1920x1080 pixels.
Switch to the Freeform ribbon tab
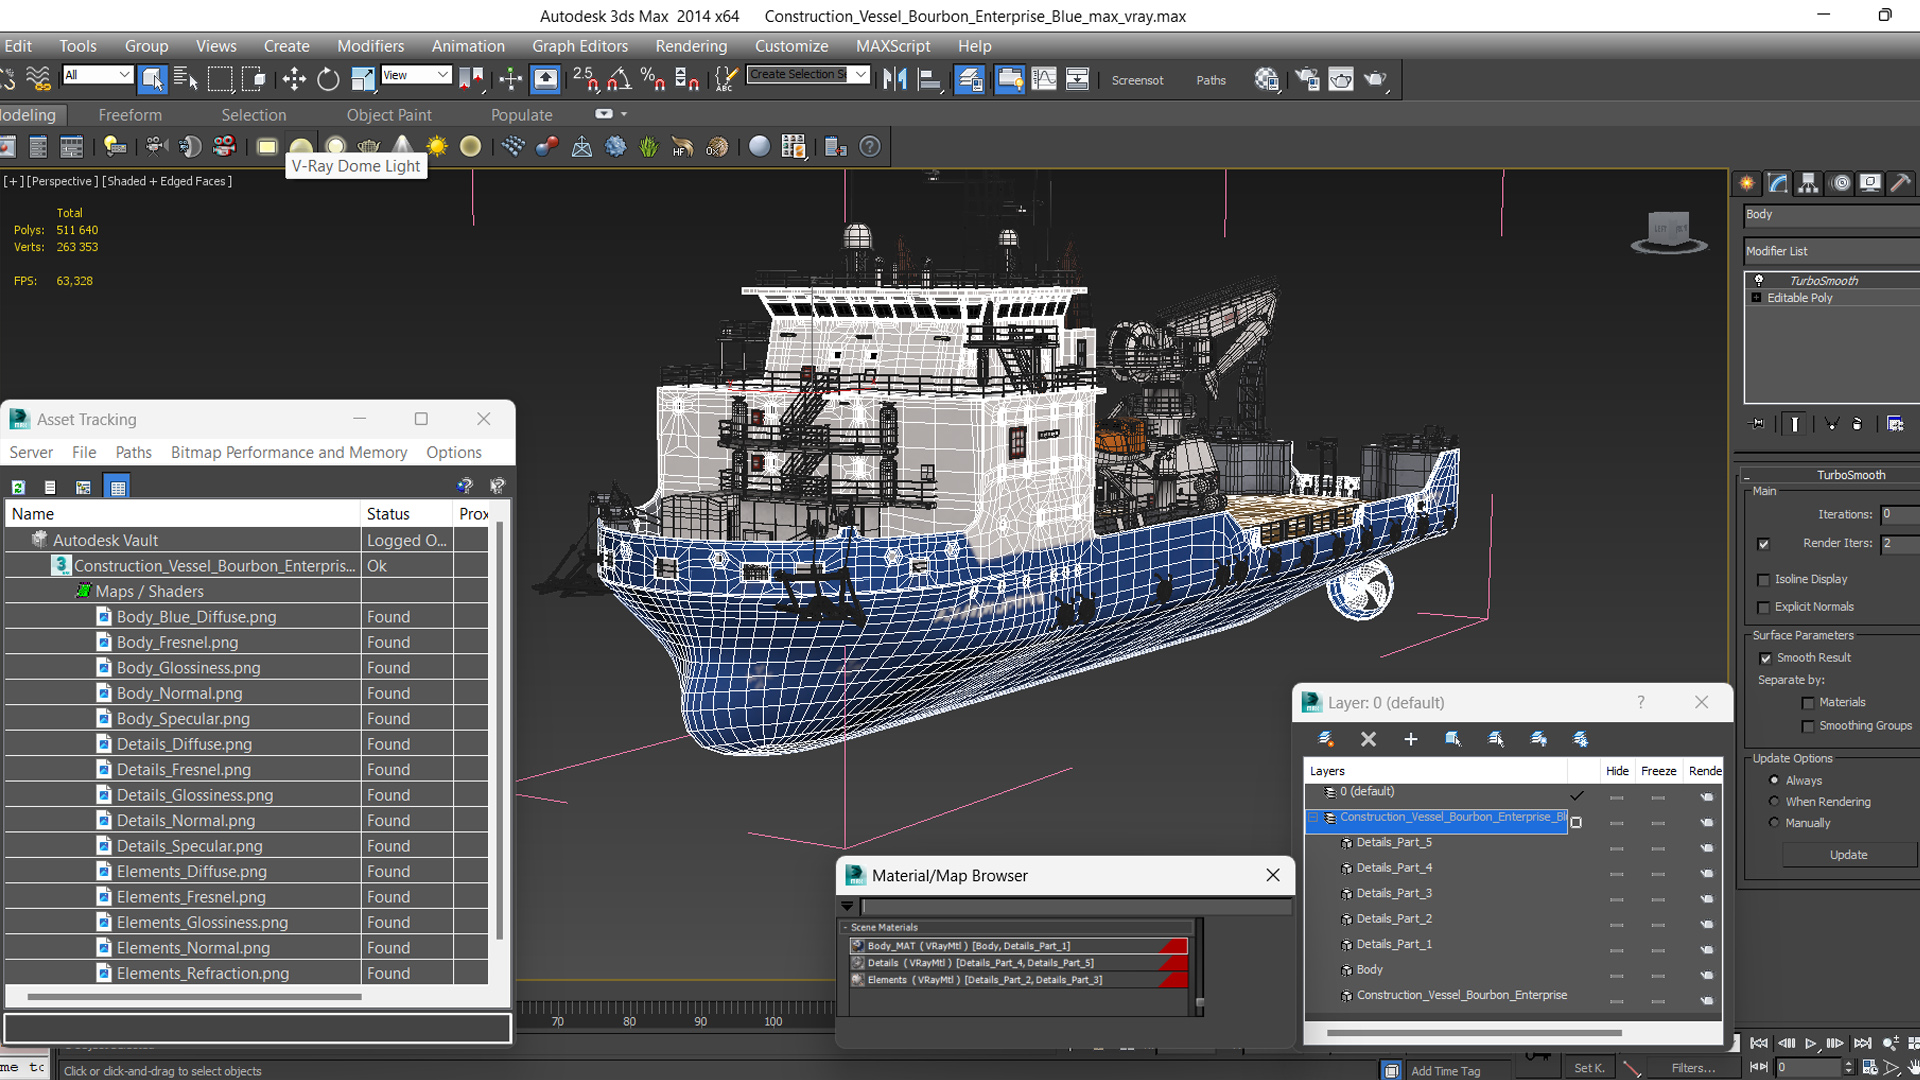point(130,115)
